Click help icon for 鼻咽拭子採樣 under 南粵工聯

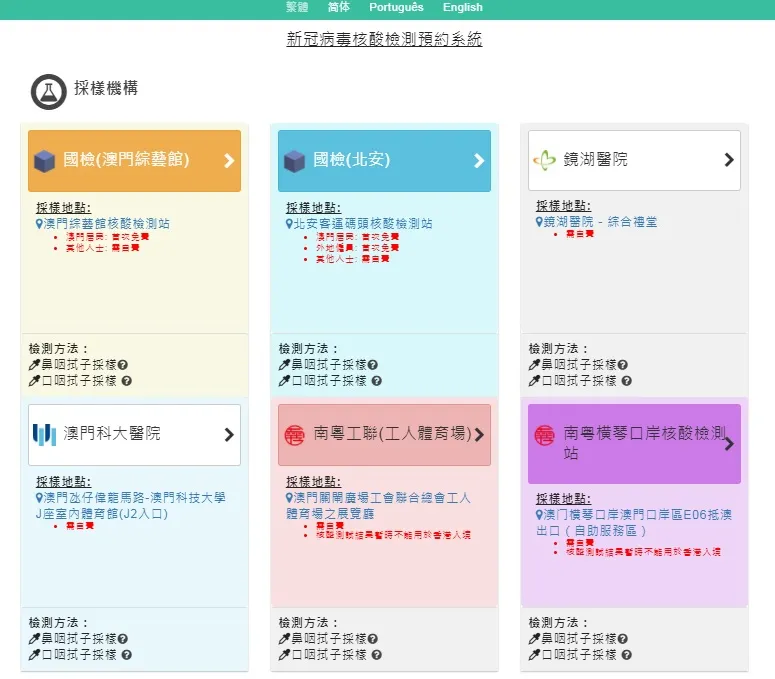point(373,639)
